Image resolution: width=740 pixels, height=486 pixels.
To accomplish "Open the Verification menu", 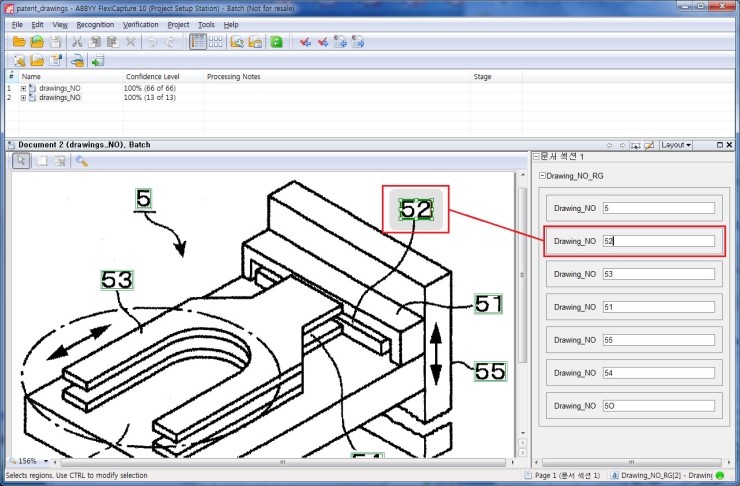I will (140, 25).
